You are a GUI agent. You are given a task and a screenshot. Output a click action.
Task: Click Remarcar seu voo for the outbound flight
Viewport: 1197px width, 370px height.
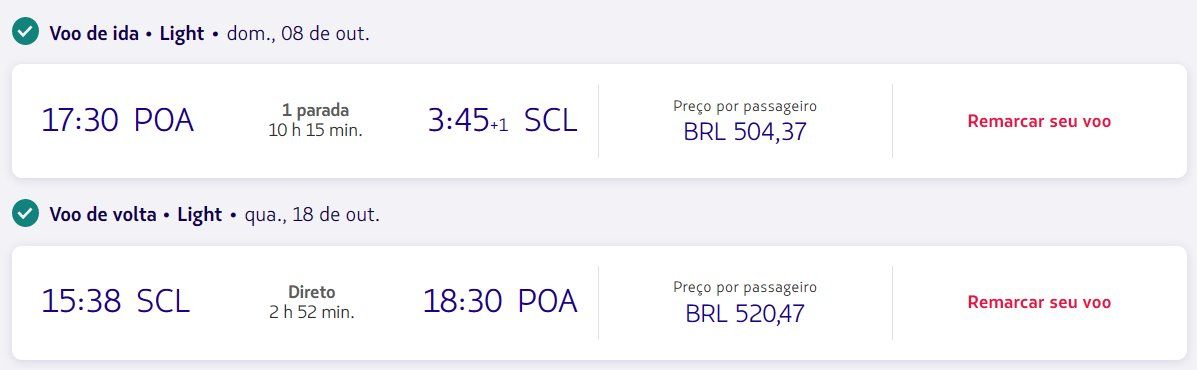point(1039,121)
